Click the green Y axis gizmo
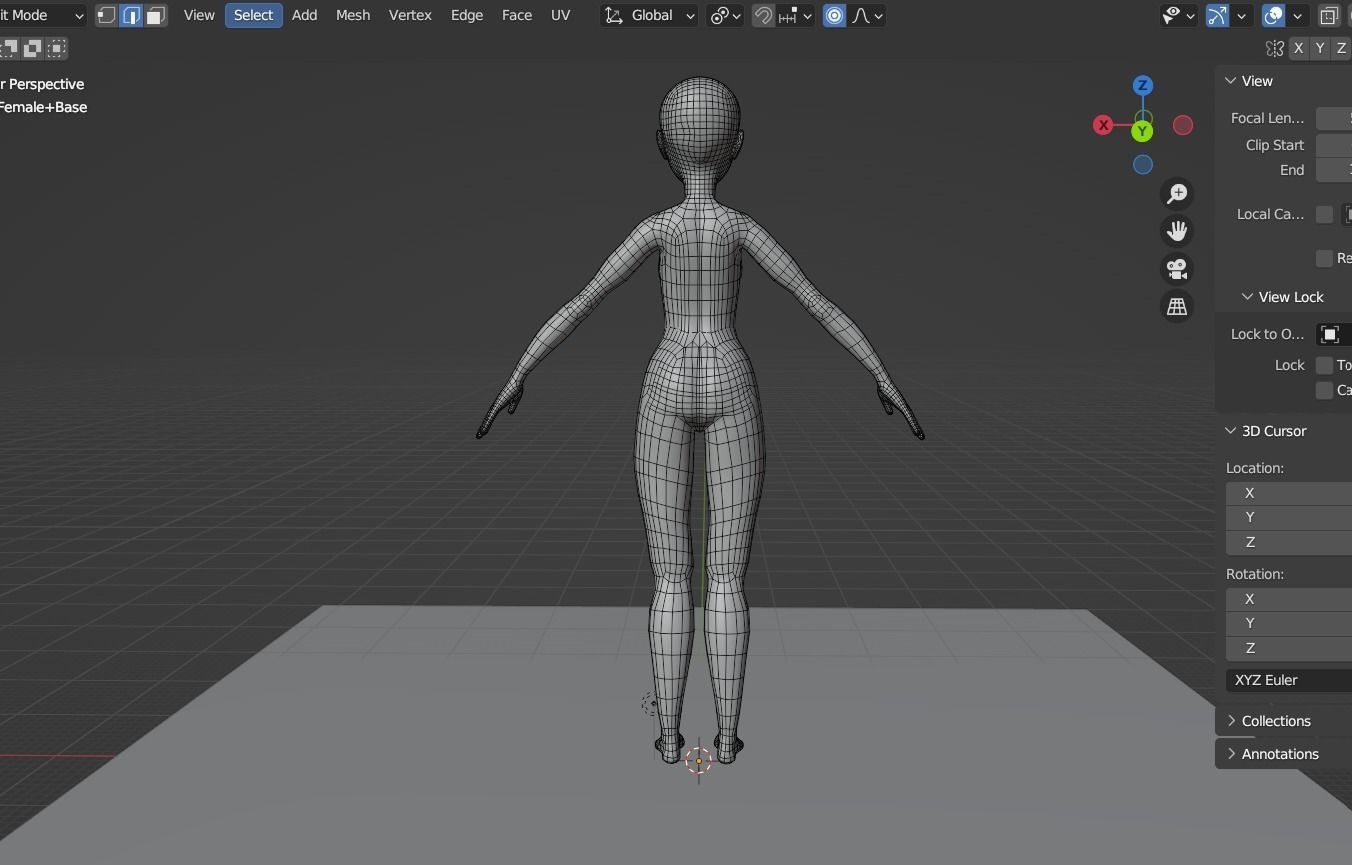The image size is (1352, 865). click(x=1142, y=131)
